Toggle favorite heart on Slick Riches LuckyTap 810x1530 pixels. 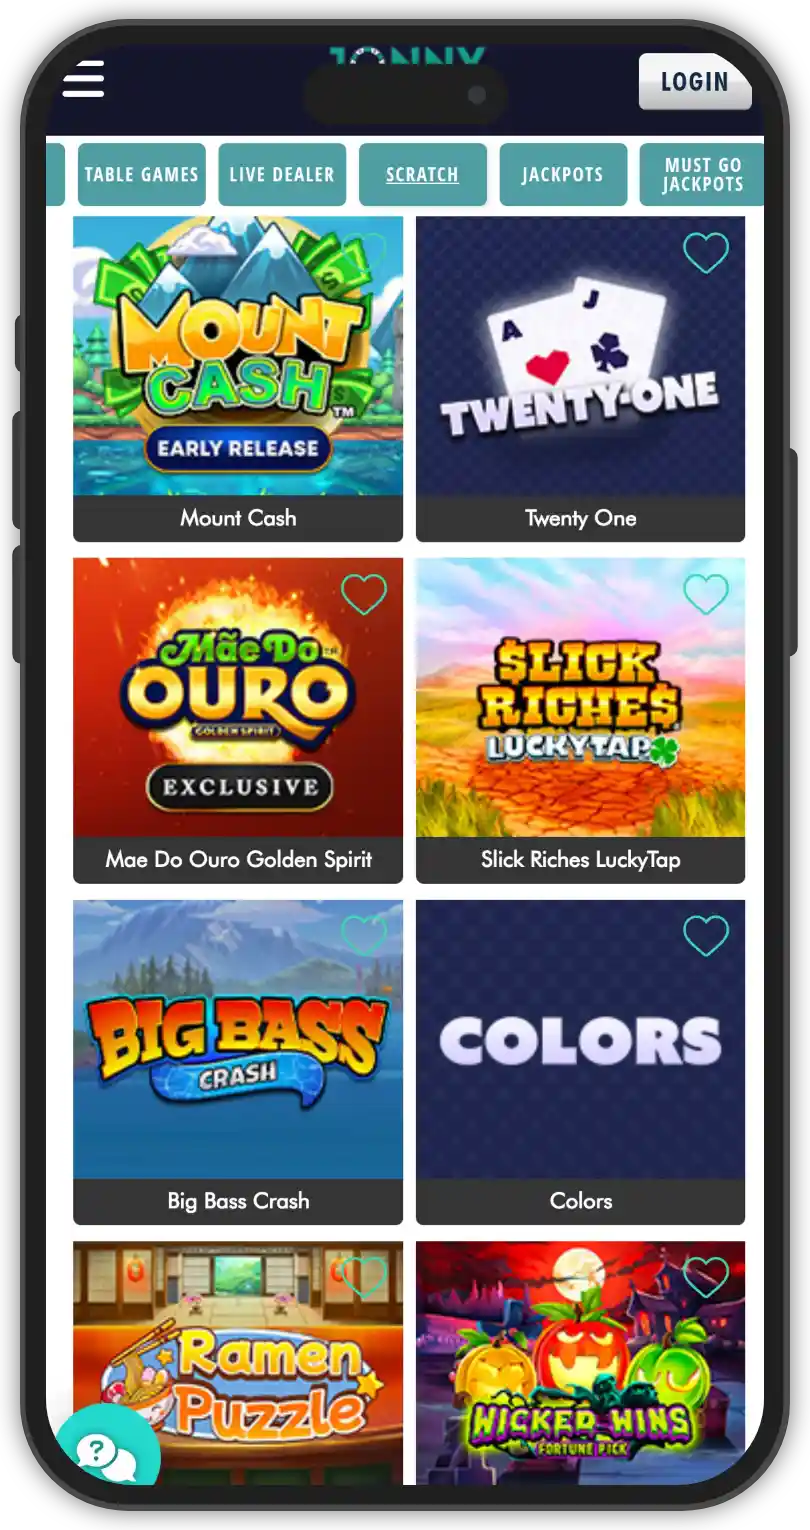click(x=705, y=594)
